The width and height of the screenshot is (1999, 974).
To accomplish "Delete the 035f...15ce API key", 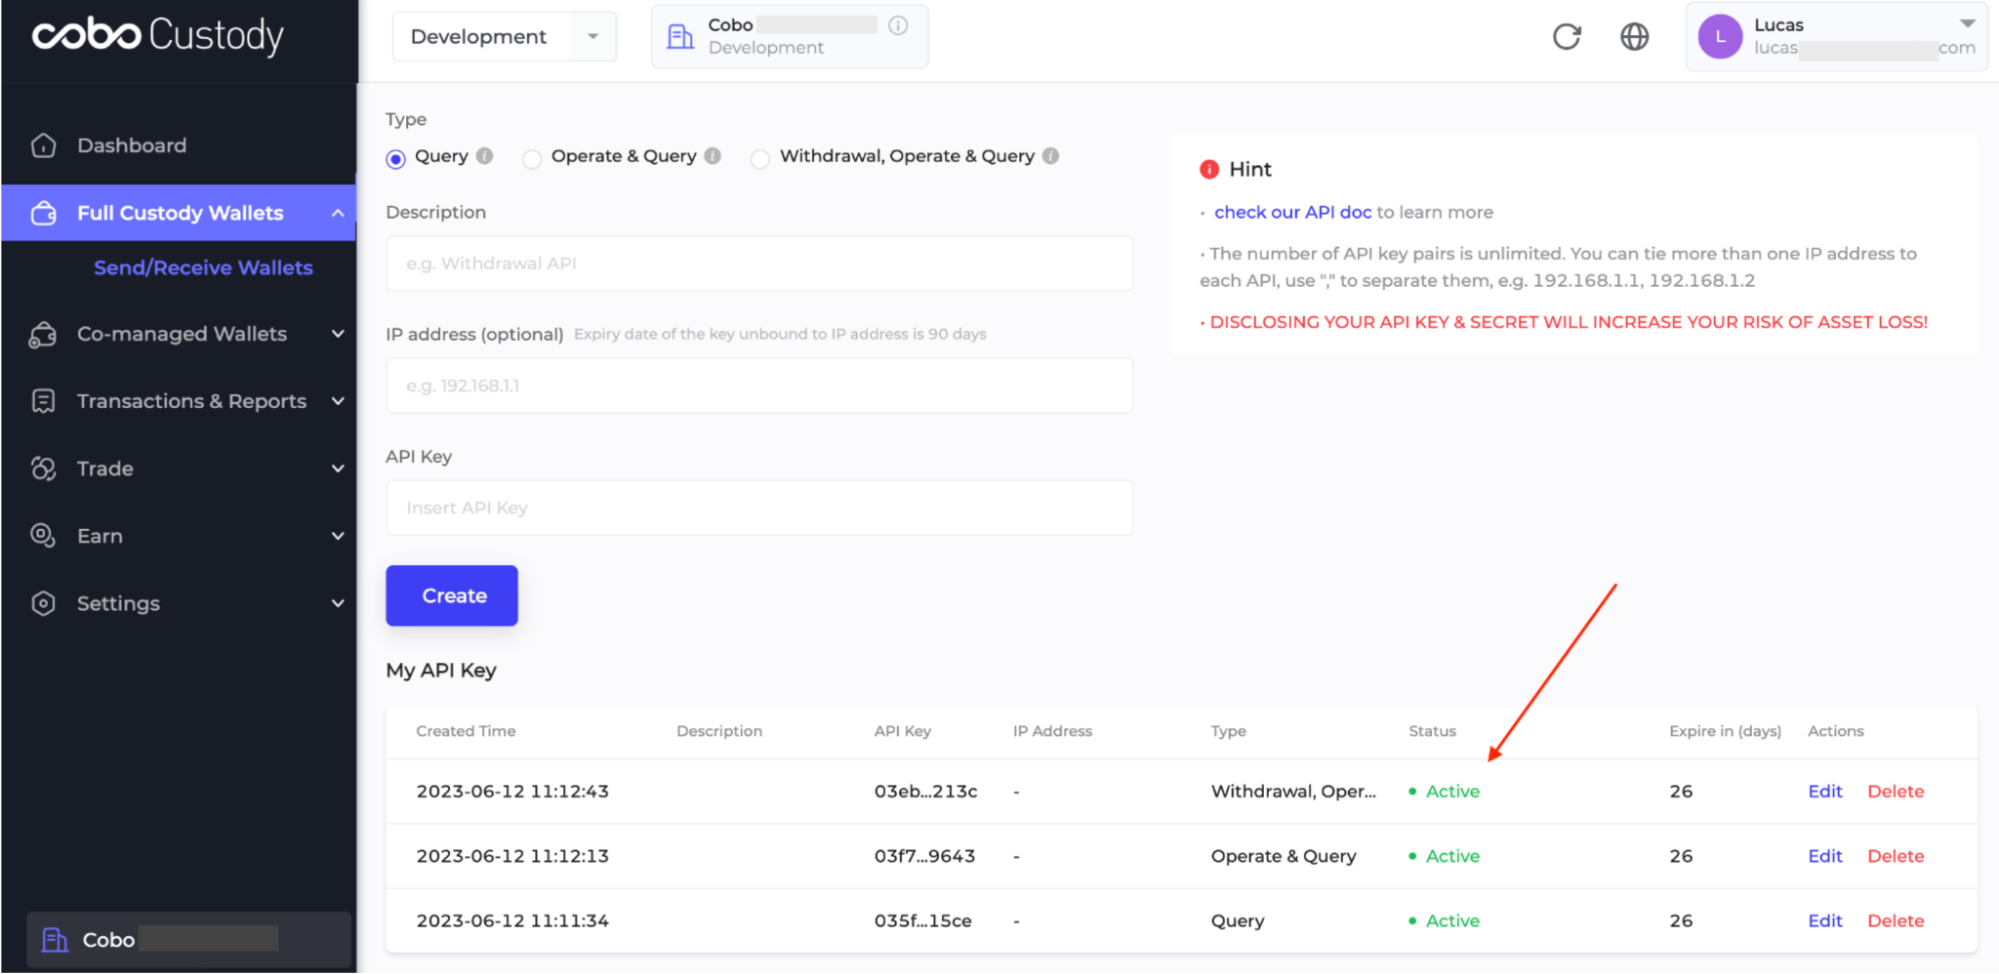I will (x=1895, y=921).
